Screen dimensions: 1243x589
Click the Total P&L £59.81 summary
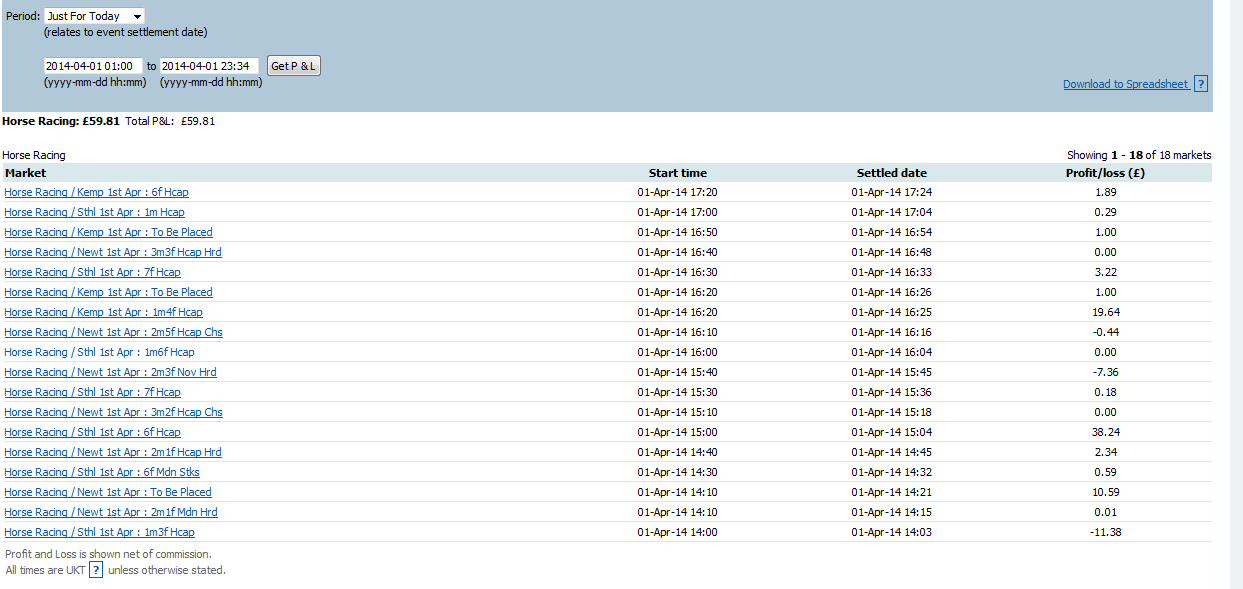point(170,121)
